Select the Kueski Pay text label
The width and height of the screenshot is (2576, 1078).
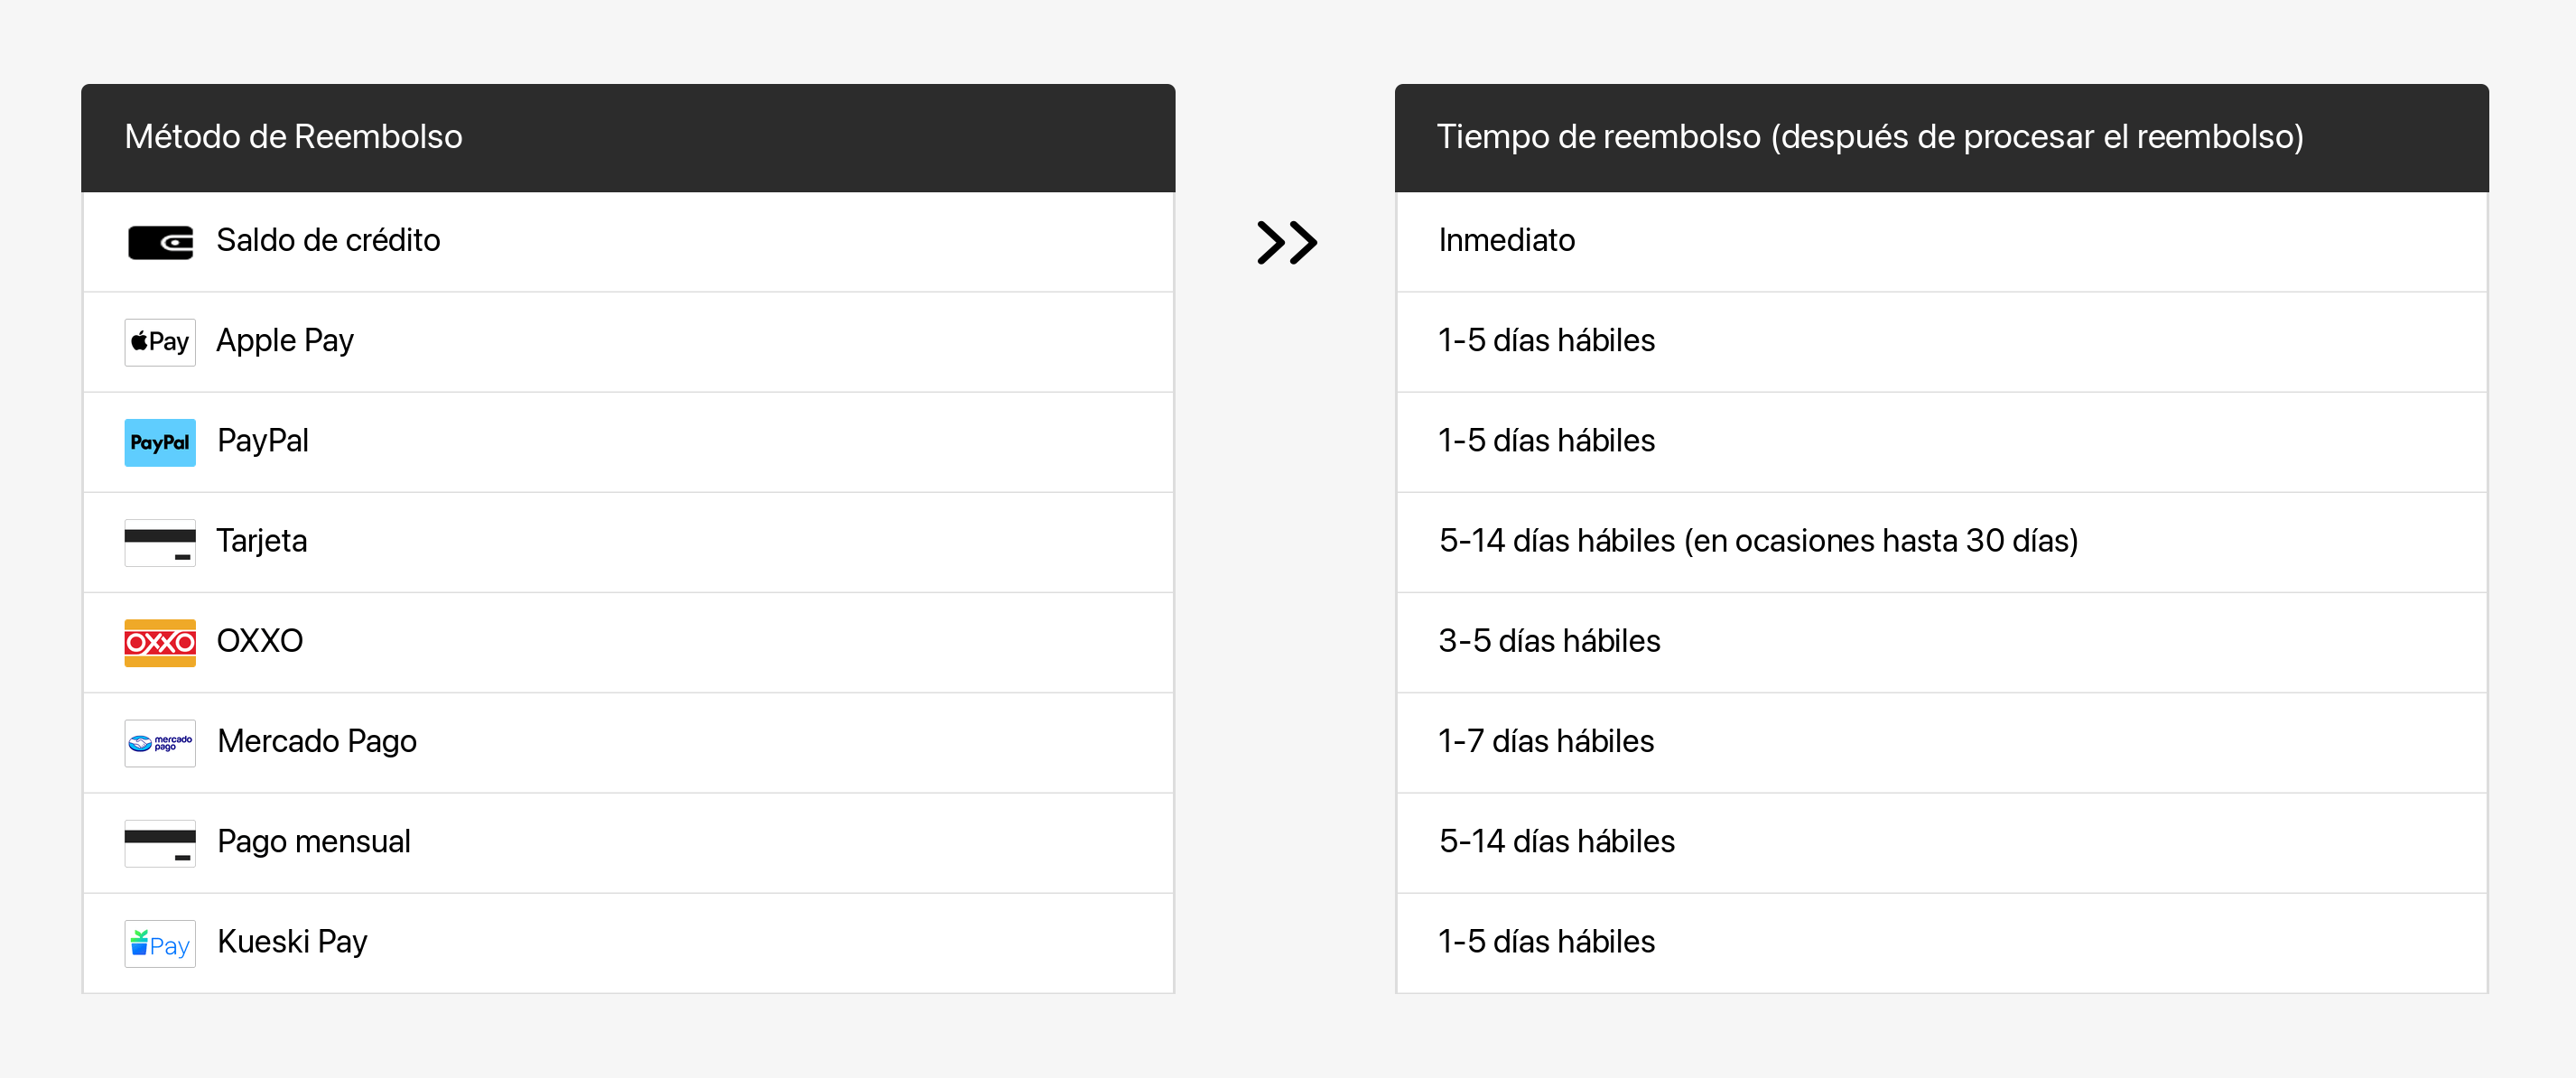click(292, 942)
